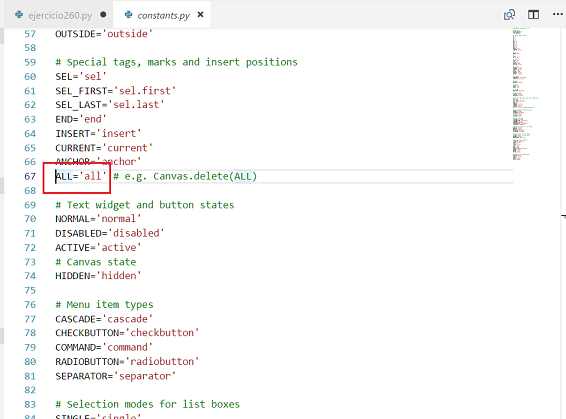The width and height of the screenshot is (566, 419).
Task: Click the '# Canvas state' comment
Action: [x=96, y=262]
